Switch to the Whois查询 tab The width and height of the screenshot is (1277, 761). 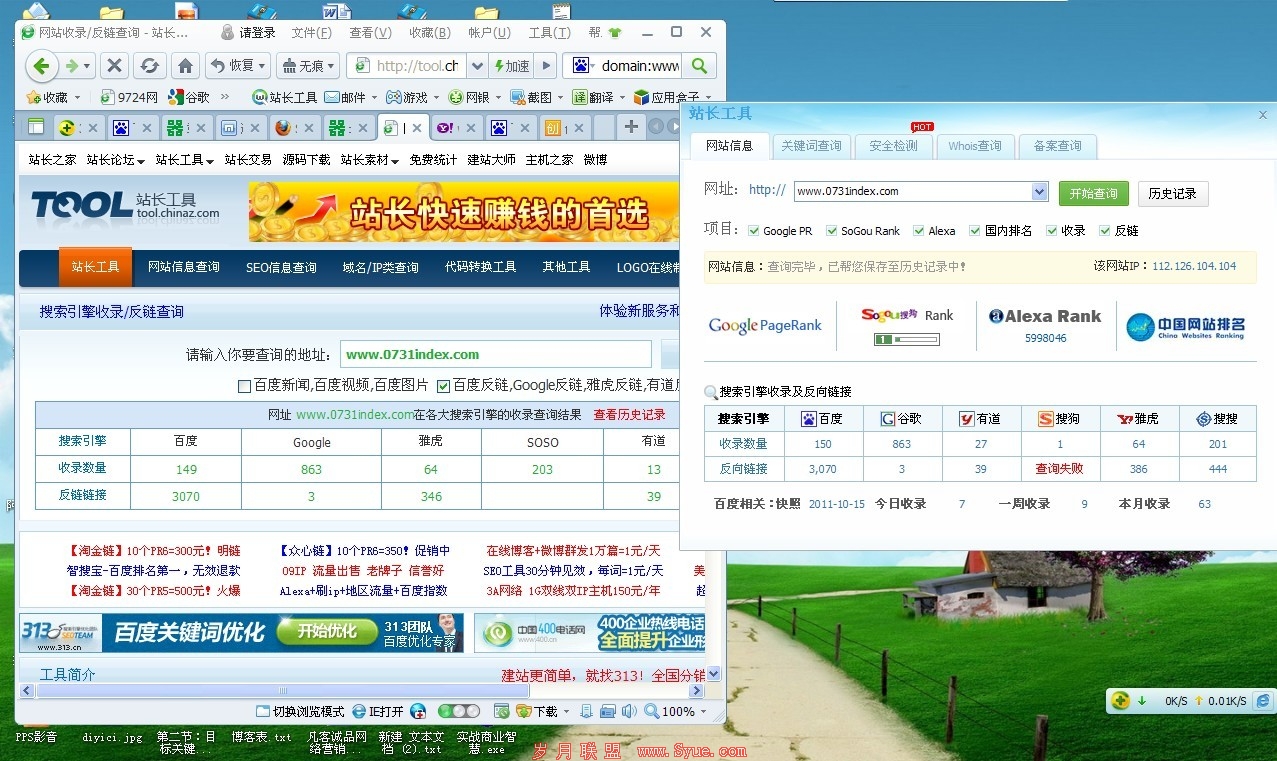975,146
